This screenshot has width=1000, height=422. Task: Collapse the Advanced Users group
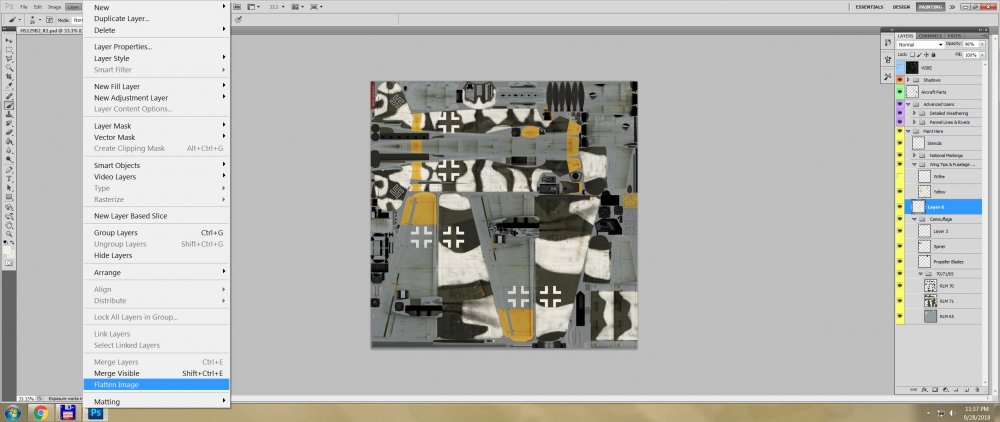(908, 104)
